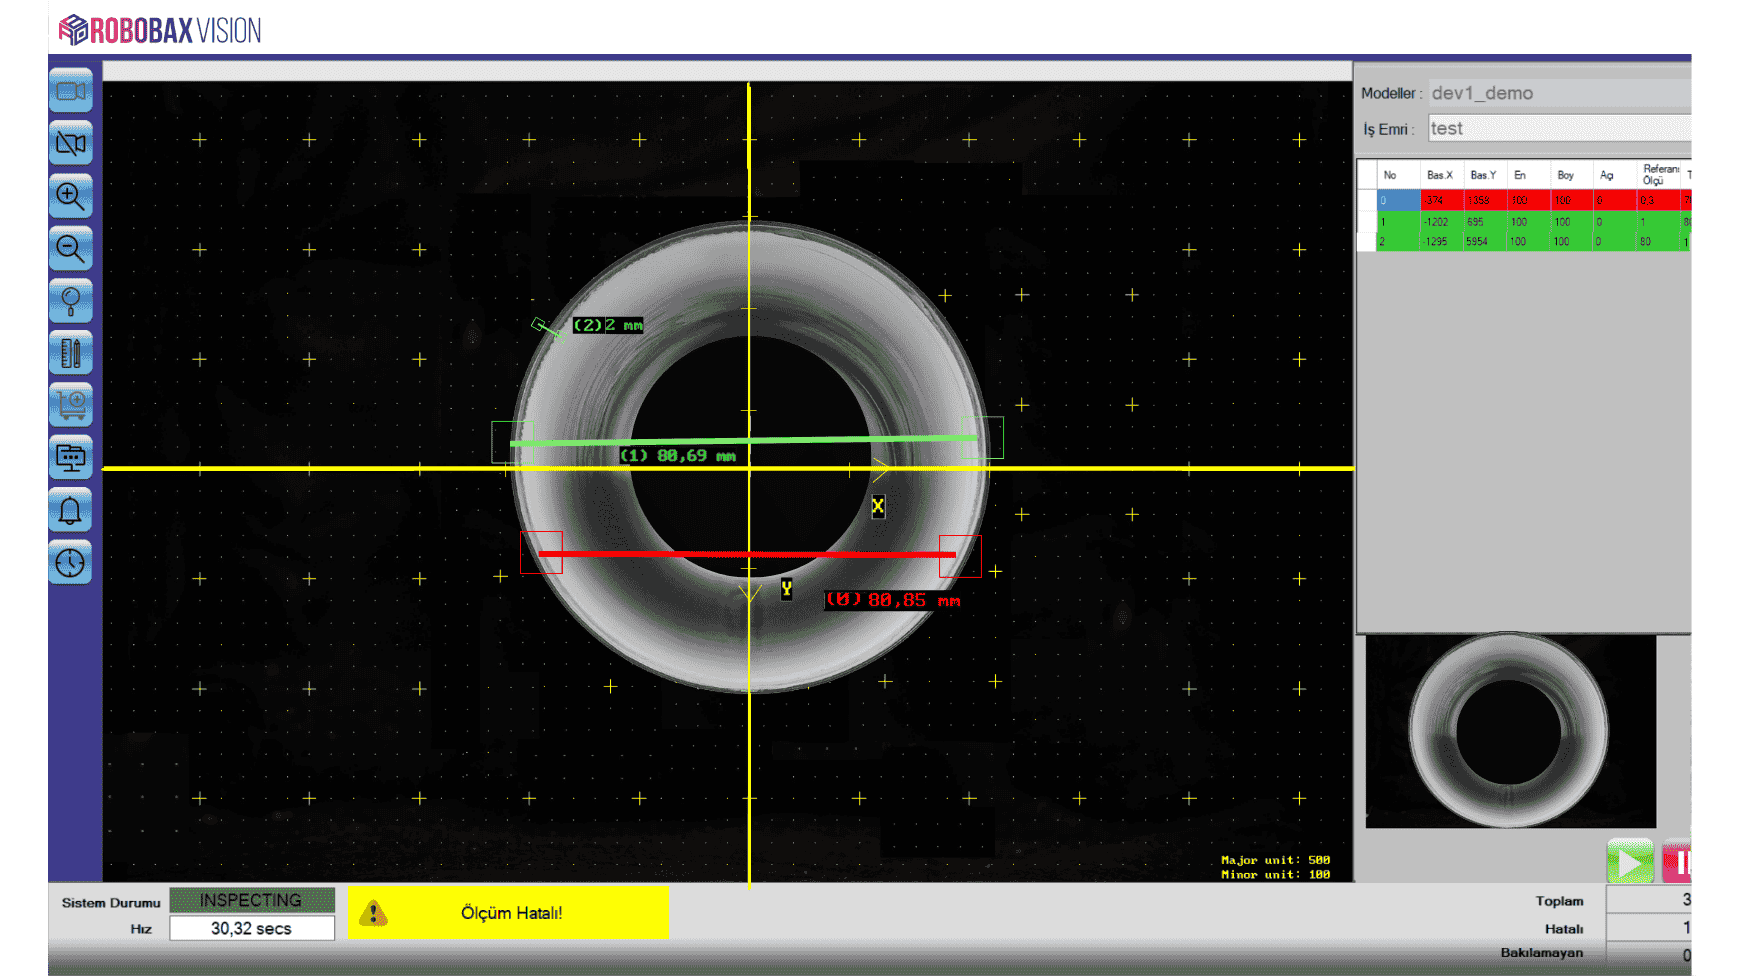Click the Bas.Y column header
The image size is (1744, 976).
[1483, 175]
